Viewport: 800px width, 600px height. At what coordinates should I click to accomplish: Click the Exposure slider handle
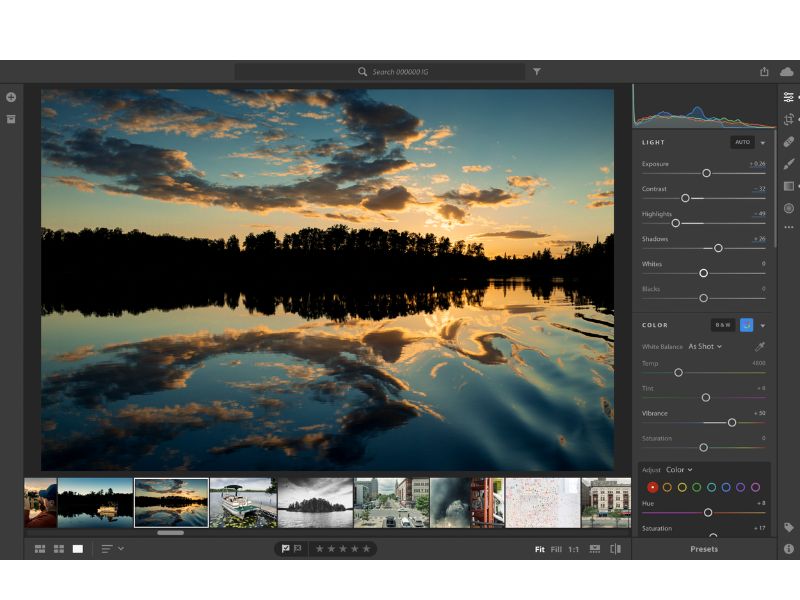706,173
